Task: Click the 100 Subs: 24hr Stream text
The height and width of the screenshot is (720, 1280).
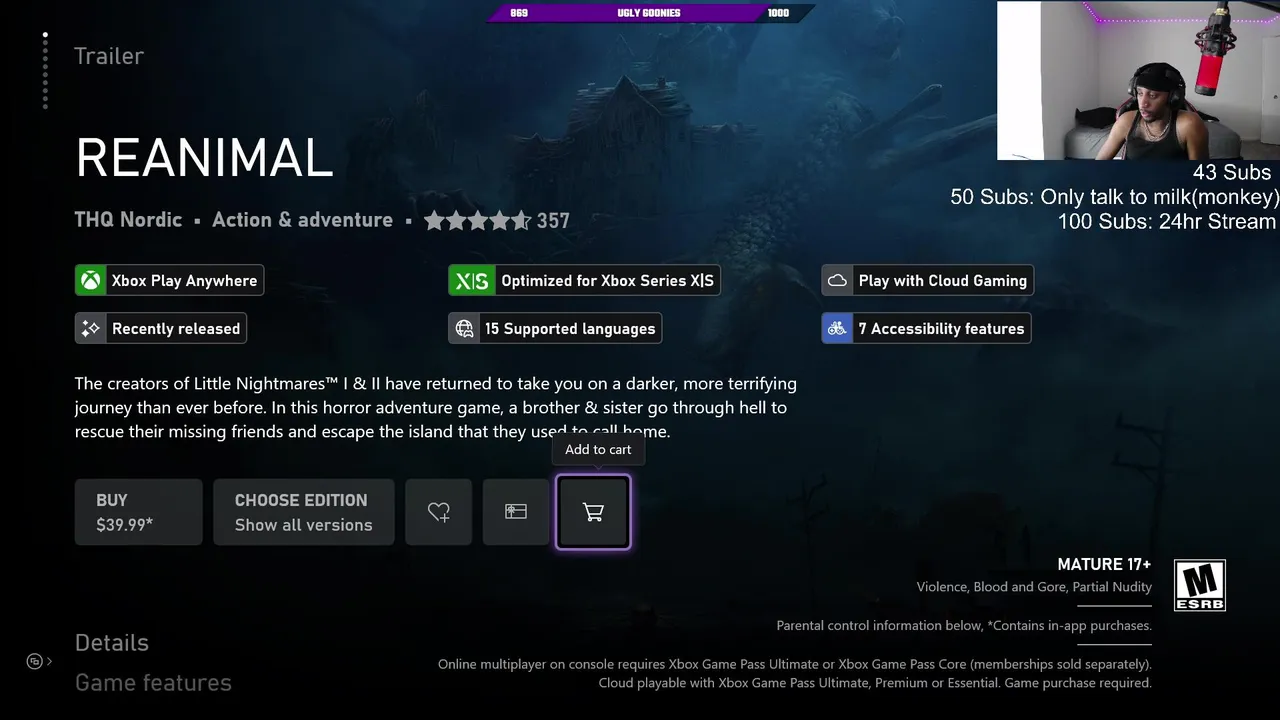Action: point(1167,221)
